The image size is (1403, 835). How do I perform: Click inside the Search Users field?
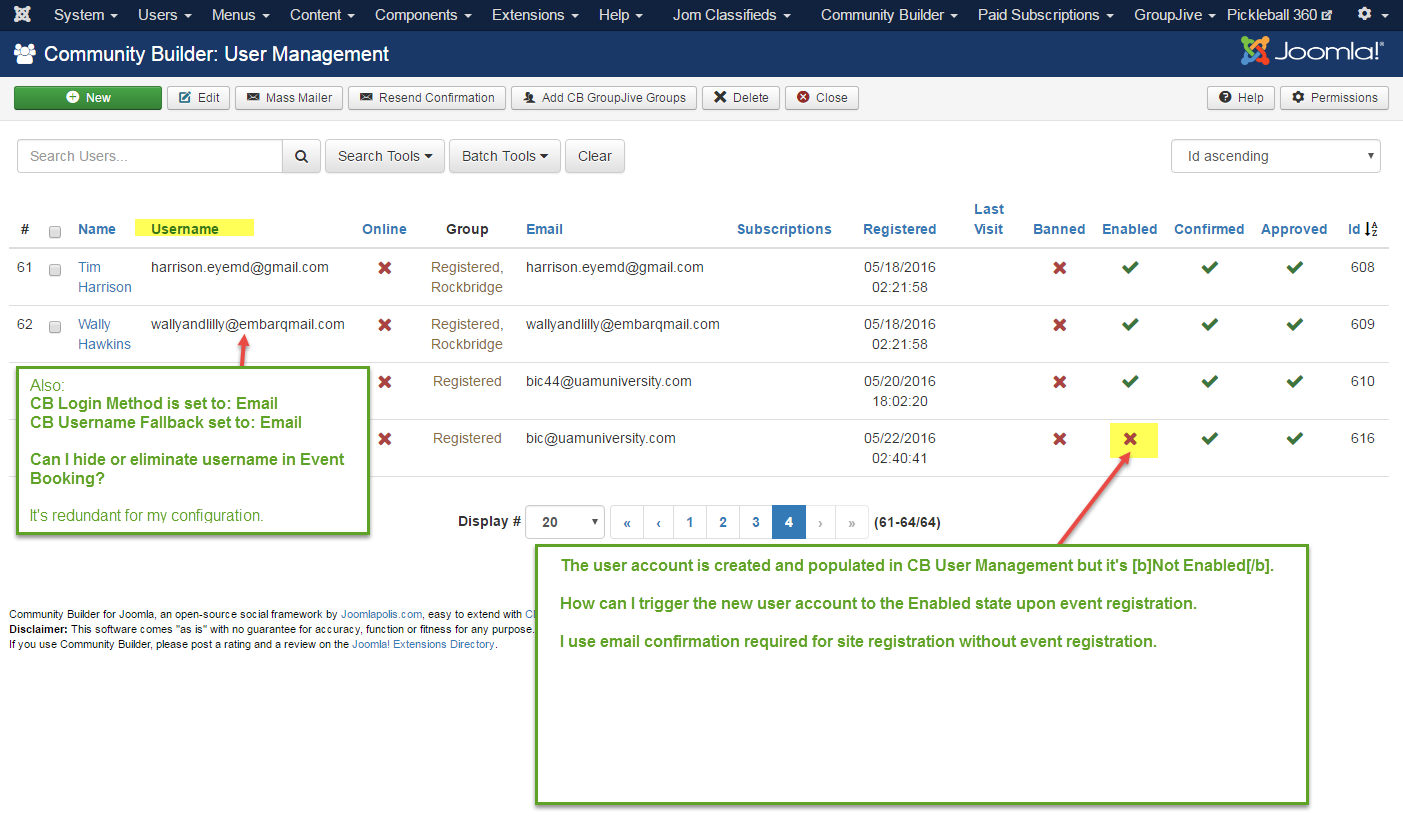150,156
